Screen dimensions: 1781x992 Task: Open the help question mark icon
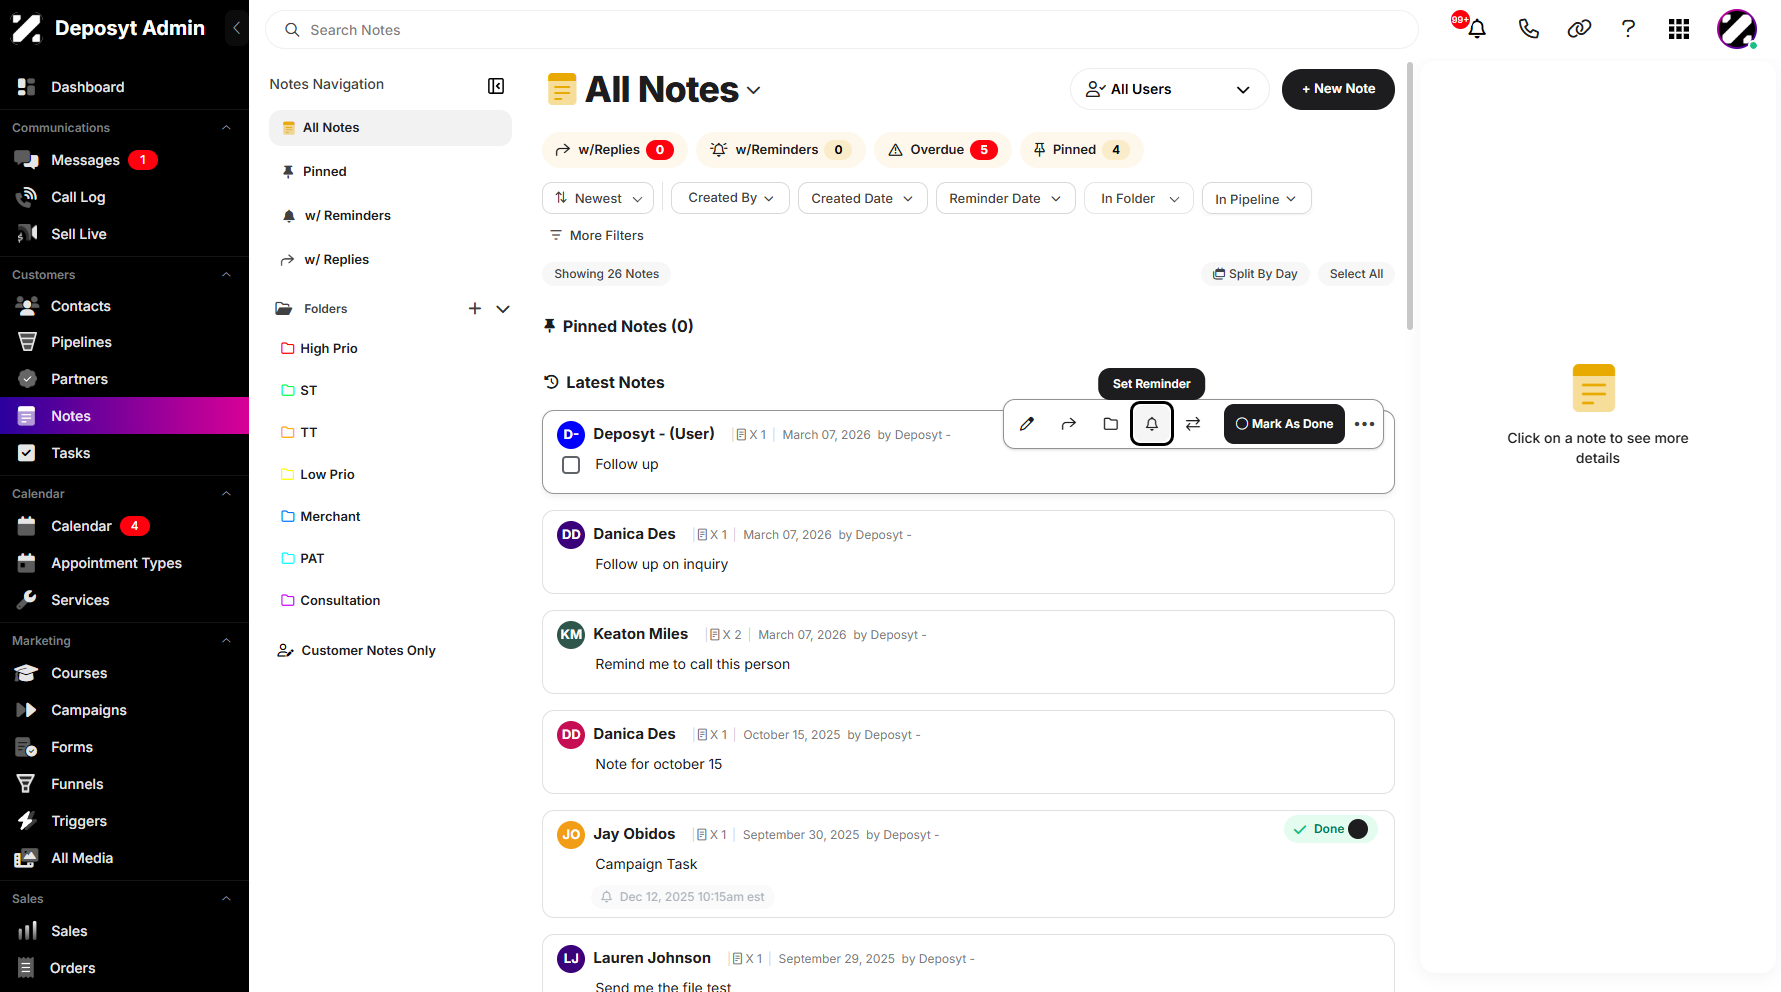click(1628, 29)
